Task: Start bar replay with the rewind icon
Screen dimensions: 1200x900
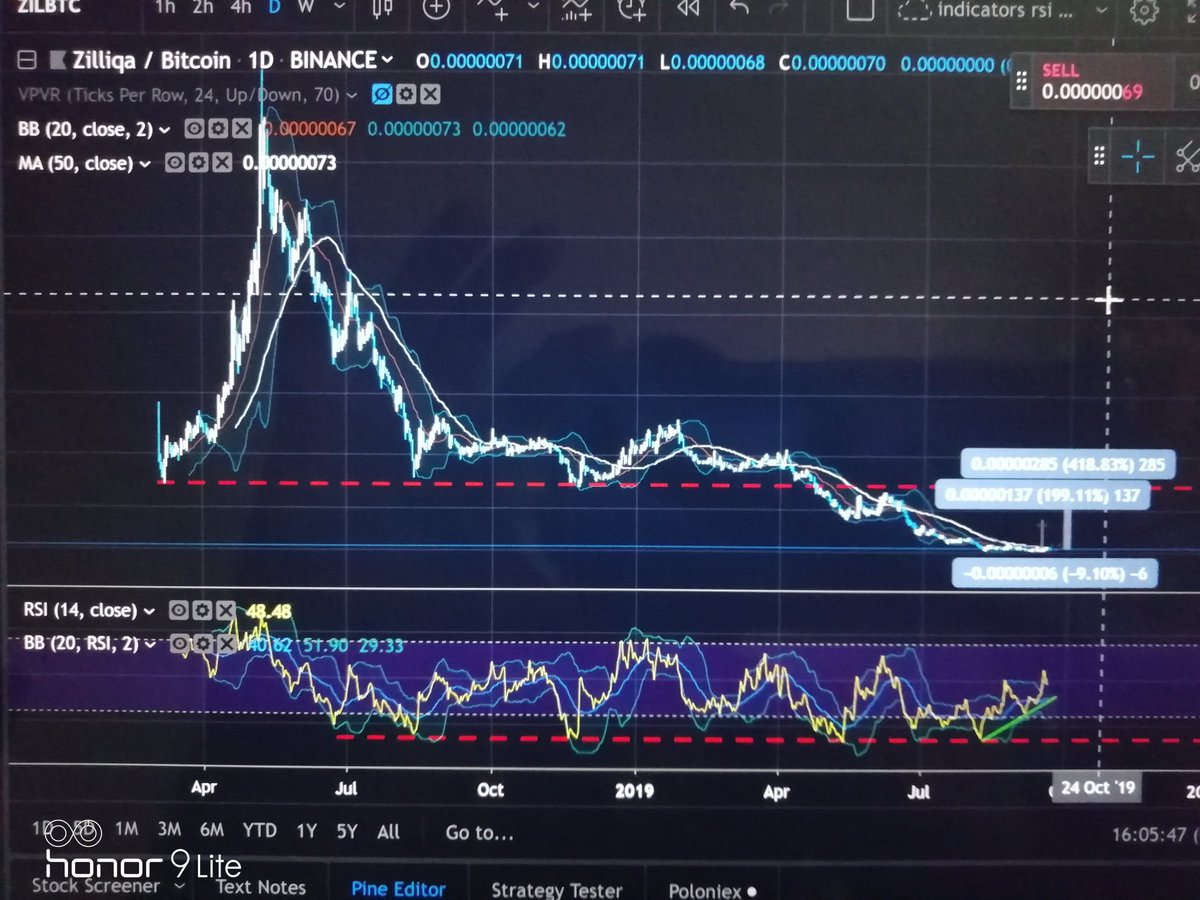Action: 687,9
